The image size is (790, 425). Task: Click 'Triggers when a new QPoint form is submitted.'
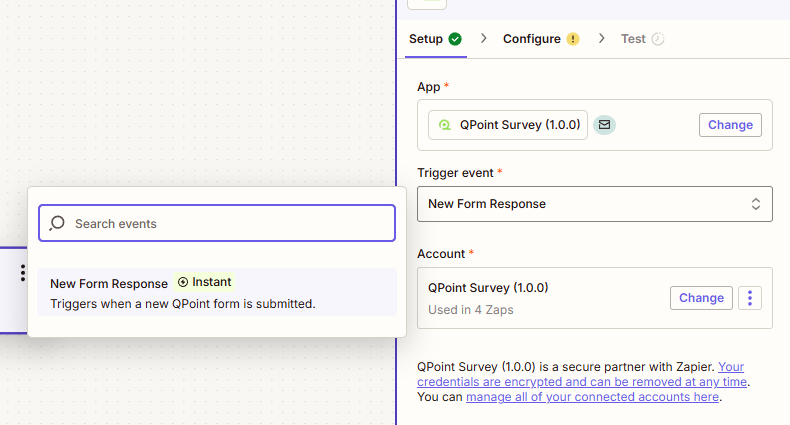(x=182, y=304)
